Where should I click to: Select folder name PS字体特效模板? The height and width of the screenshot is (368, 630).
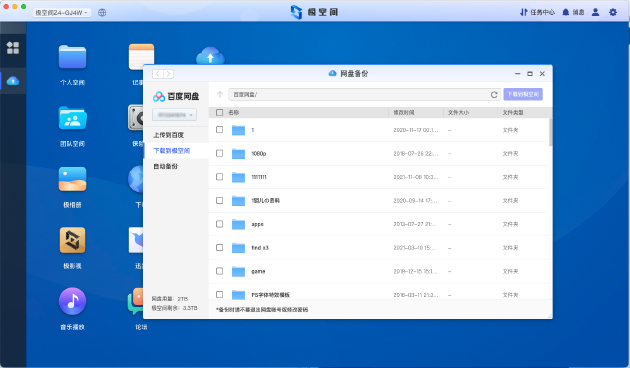(270, 295)
